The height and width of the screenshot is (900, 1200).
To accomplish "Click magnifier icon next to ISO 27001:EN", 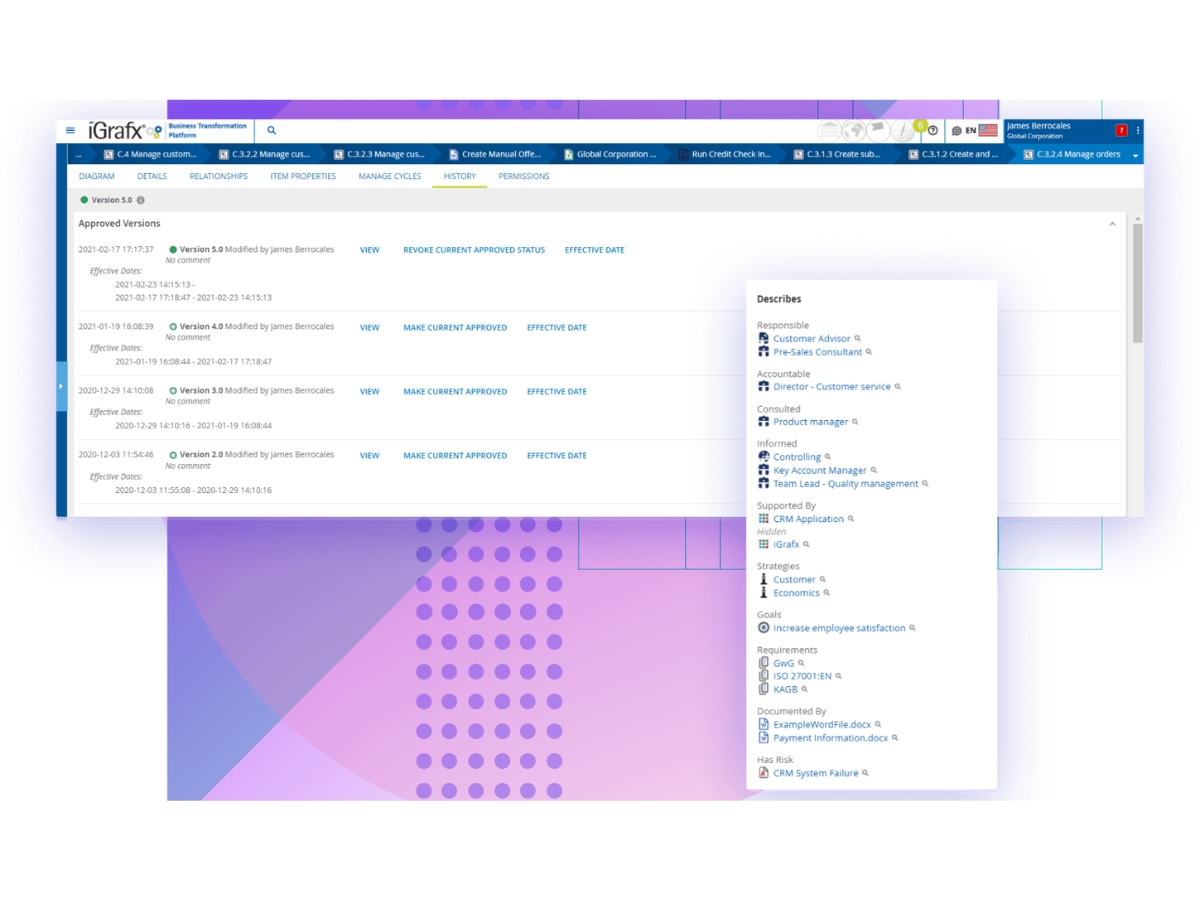I will (838, 676).
